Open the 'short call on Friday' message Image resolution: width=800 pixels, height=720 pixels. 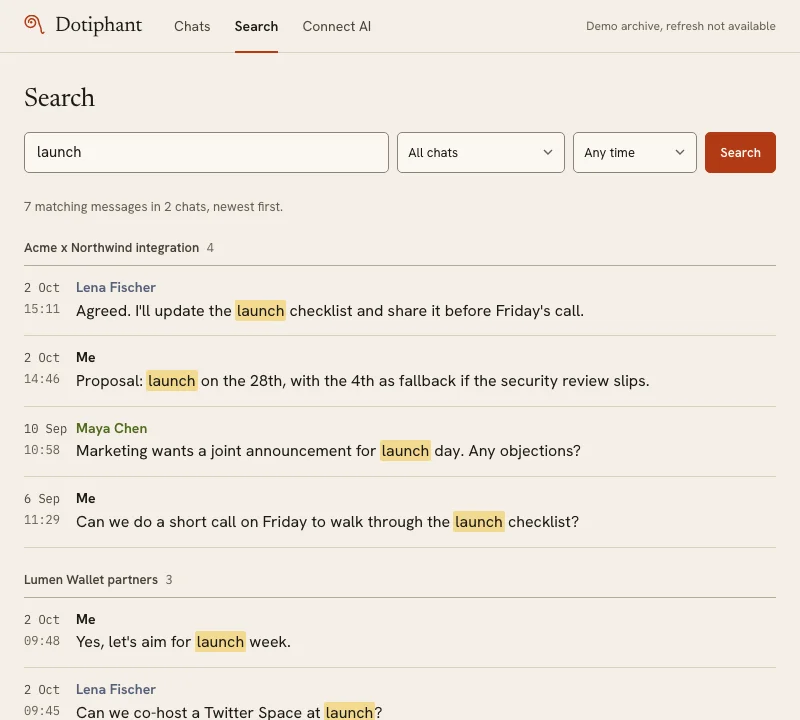(400, 512)
